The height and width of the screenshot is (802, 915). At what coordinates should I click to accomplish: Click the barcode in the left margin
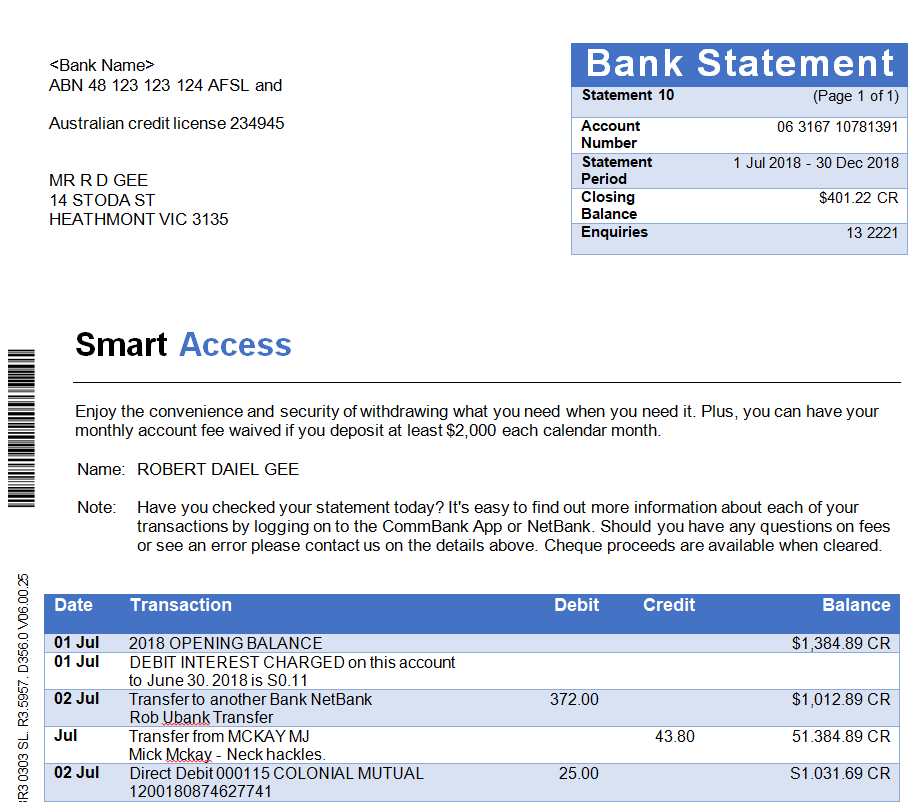(21, 428)
